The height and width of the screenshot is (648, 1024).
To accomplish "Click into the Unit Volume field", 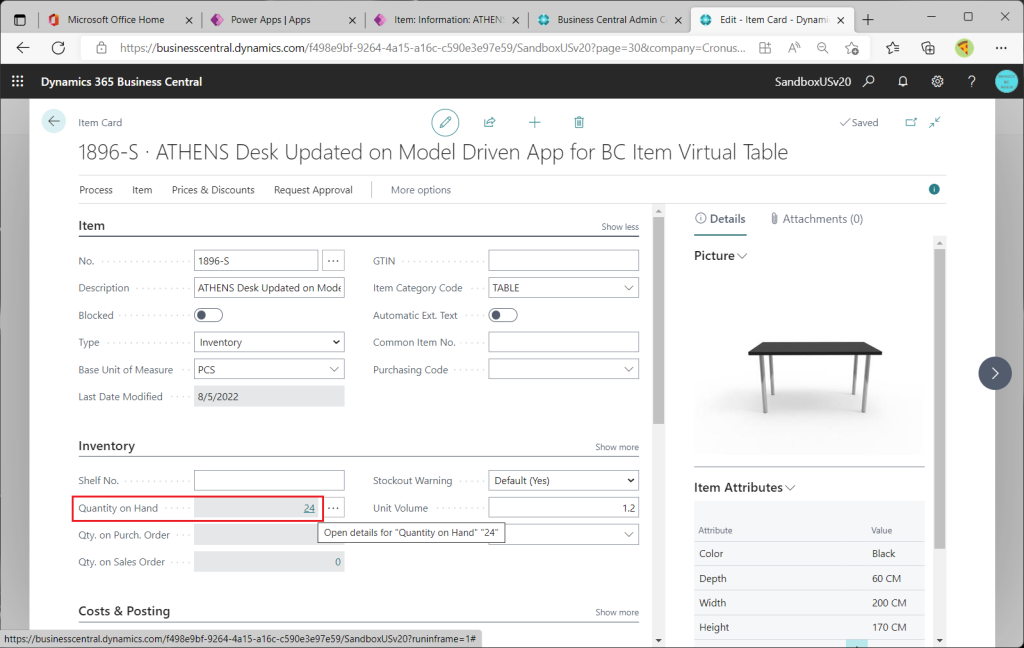I will [564, 508].
